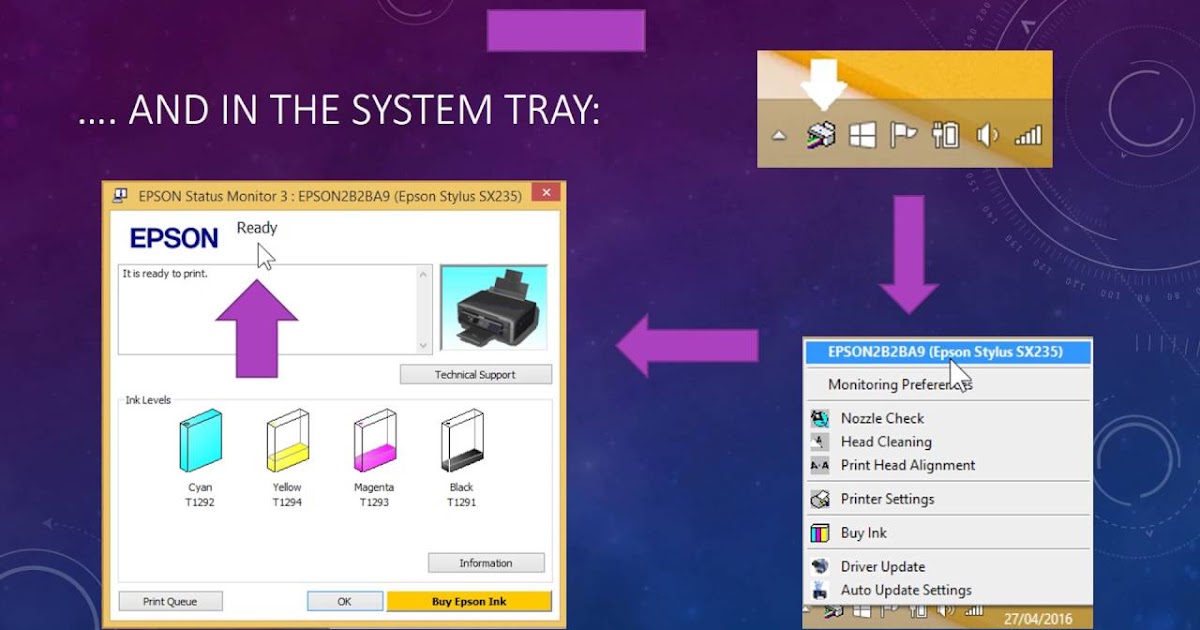
Task: Click the Auto Update Settings icon
Action: [x=820, y=590]
